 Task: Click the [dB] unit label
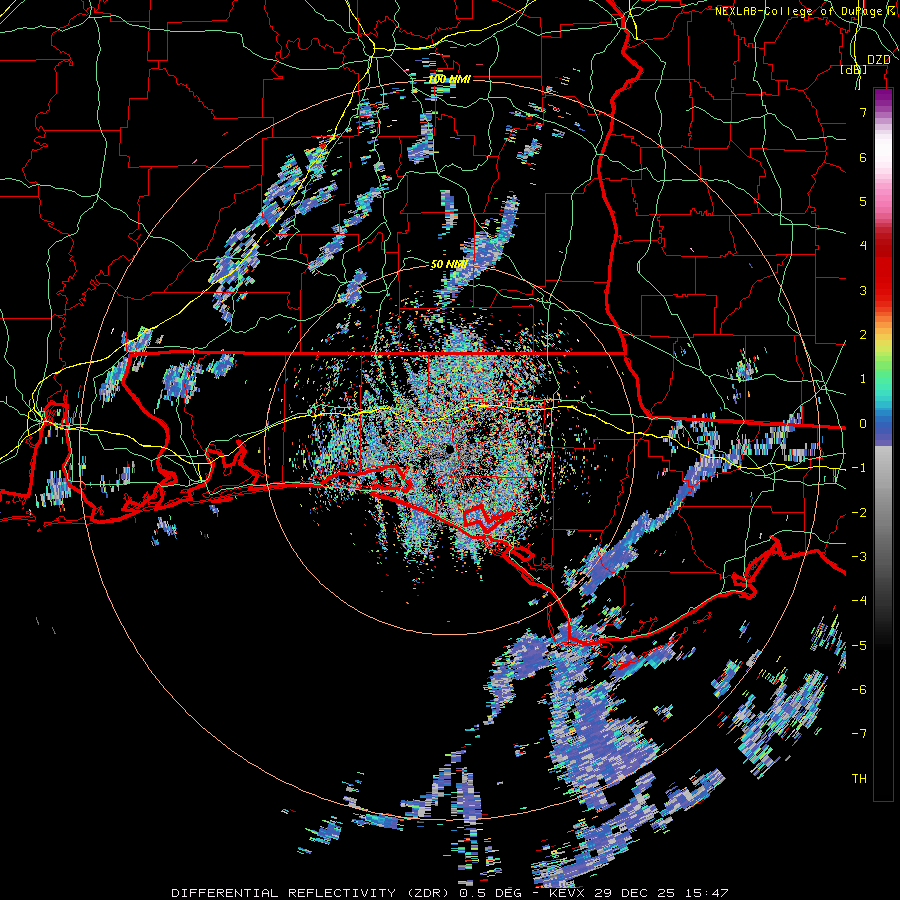click(854, 70)
